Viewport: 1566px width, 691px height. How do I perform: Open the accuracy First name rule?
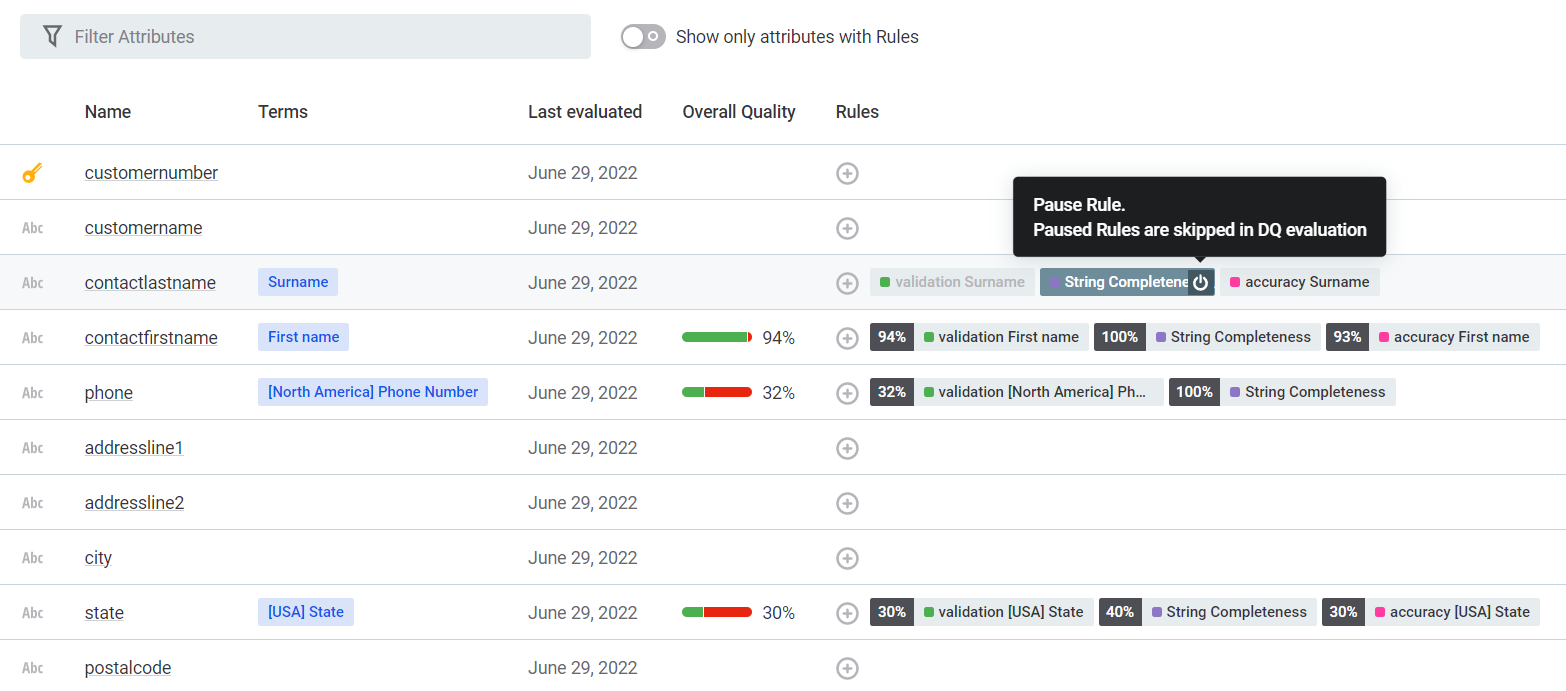pyautogui.click(x=1460, y=337)
